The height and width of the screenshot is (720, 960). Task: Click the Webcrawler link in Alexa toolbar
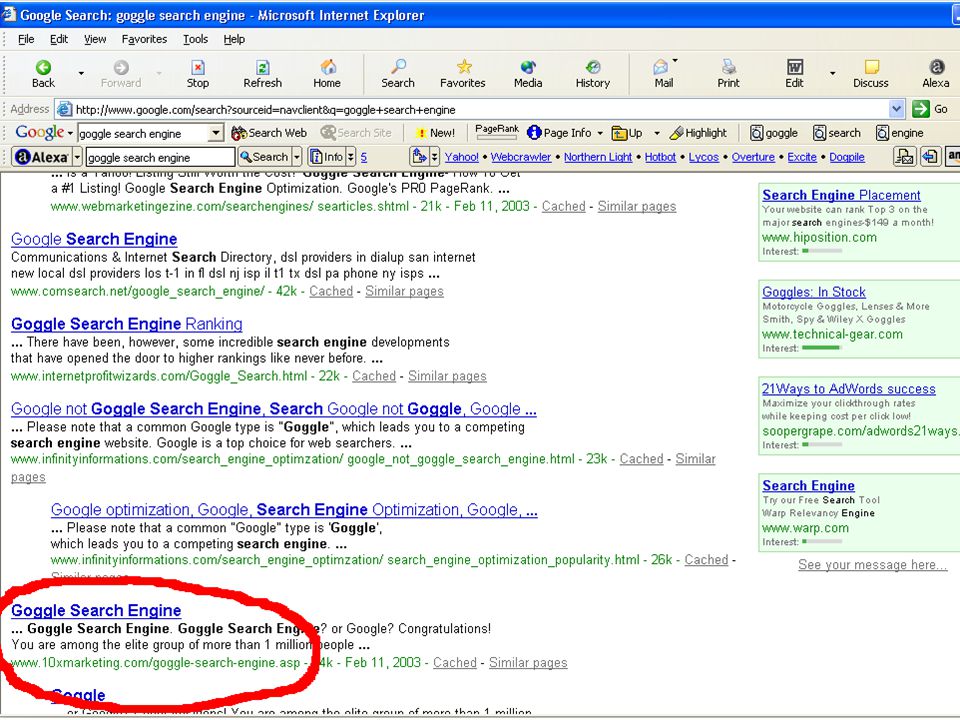tap(521, 157)
